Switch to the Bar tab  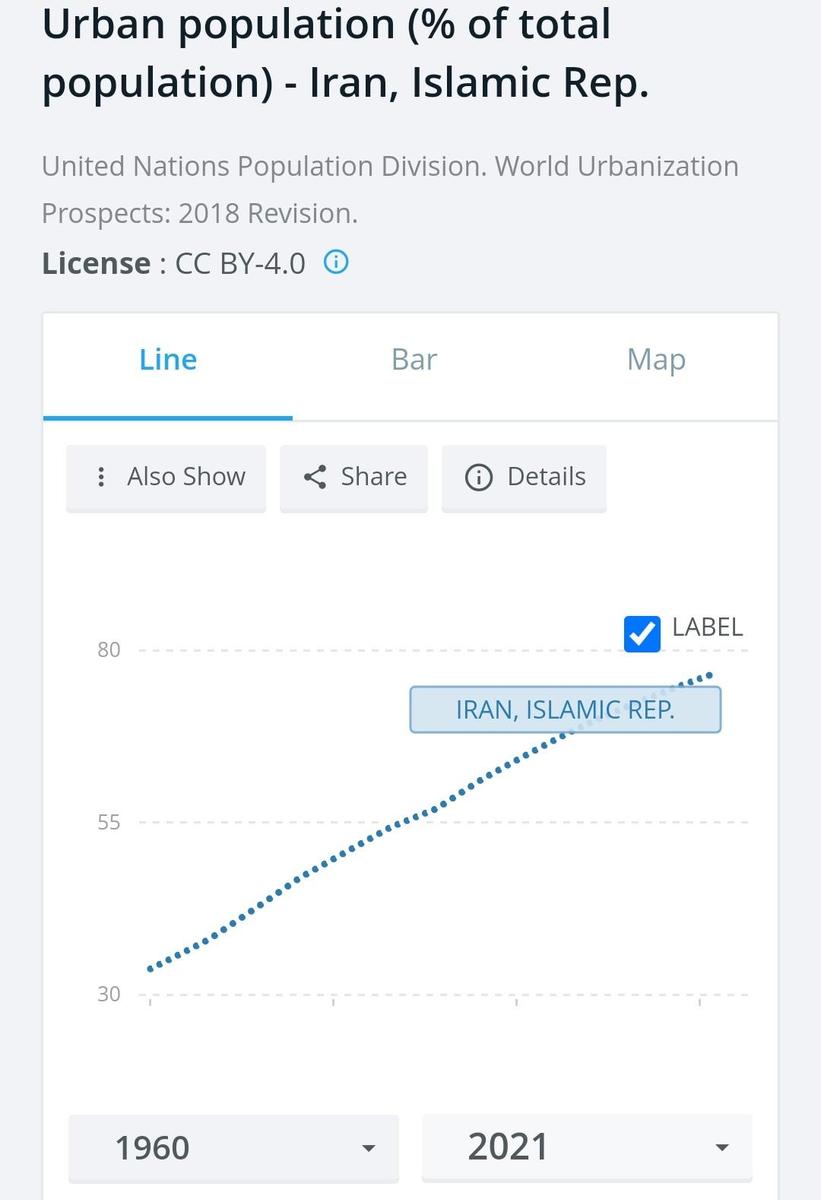[414, 360]
